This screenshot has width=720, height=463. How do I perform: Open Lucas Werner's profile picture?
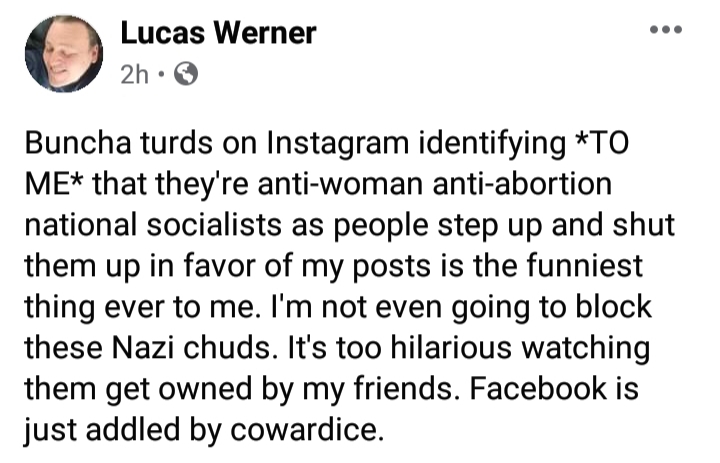(x=64, y=54)
